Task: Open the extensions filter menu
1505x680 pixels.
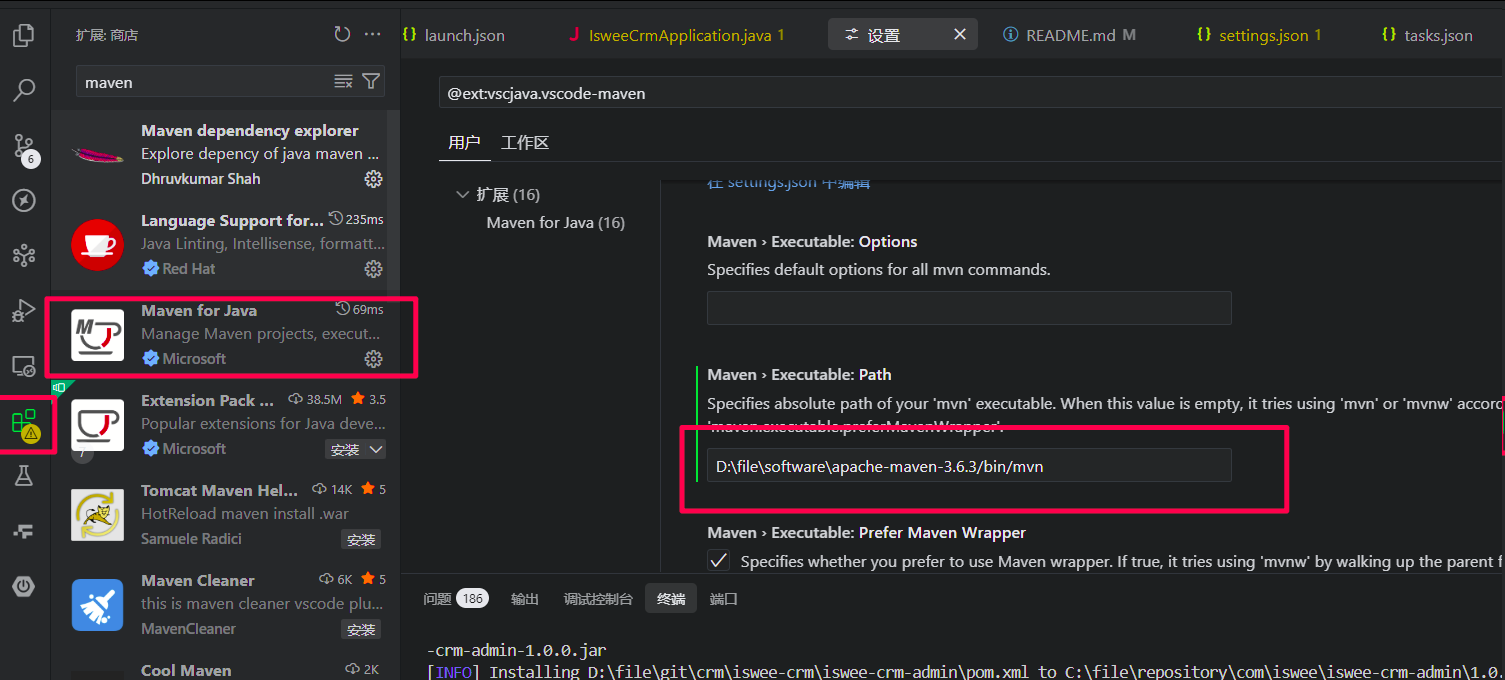Action: pyautogui.click(x=371, y=81)
